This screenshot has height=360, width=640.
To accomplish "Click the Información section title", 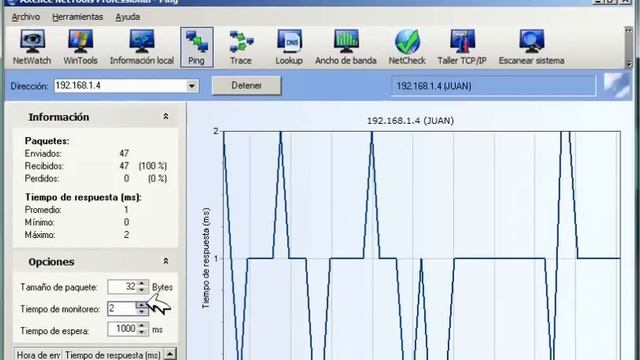I will point(59,117).
